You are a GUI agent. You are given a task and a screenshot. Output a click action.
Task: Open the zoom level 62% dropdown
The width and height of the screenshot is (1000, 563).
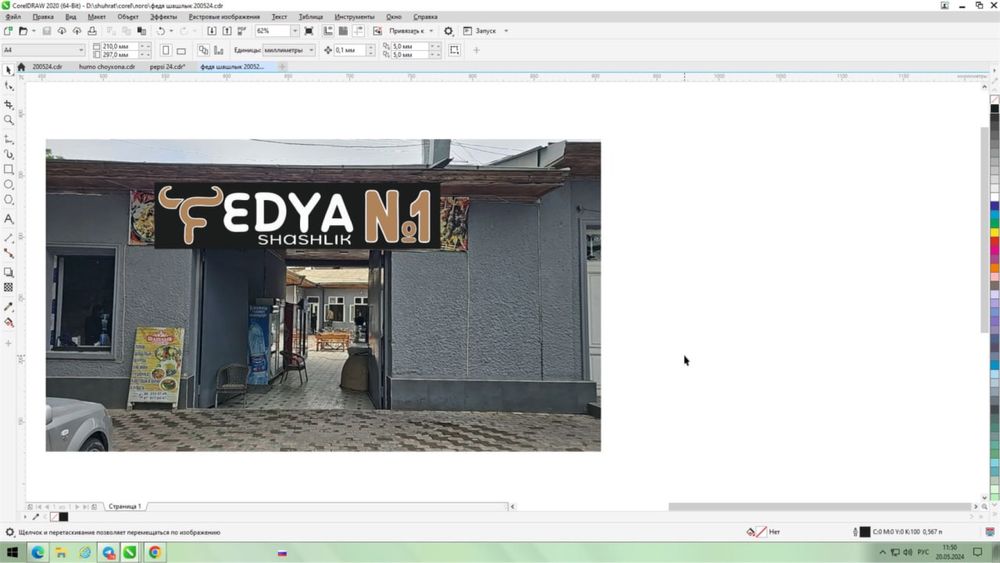pyautogui.click(x=294, y=31)
